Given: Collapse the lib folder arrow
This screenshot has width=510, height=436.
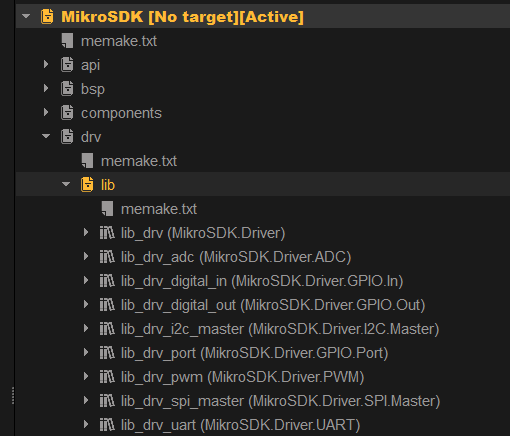Looking at the screenshot, I should coord(66,184).
